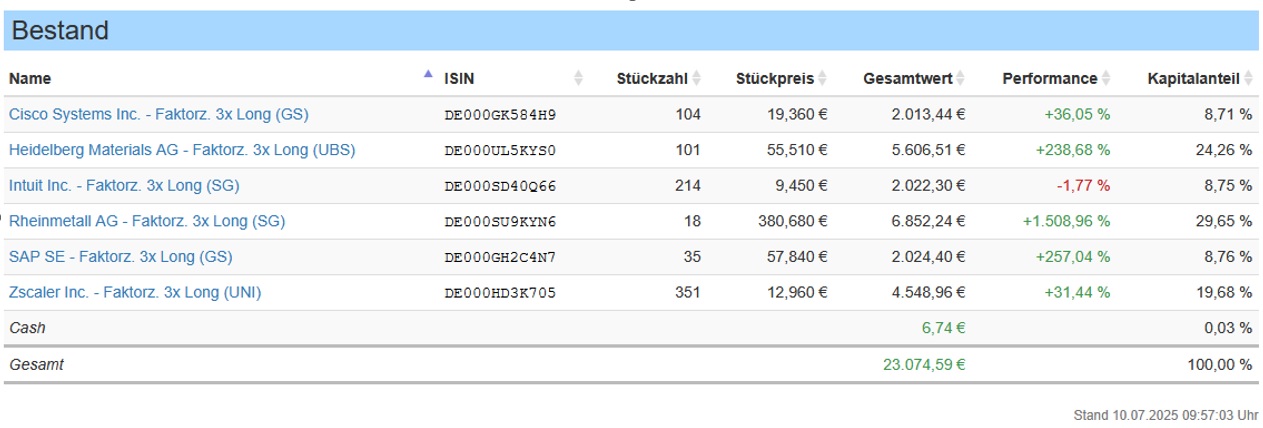The height and width of the screenshot is (428, 1263).
Task: Open Intuit Inc. Faktorz. 3x Long link
Action: tap(124, 185)
